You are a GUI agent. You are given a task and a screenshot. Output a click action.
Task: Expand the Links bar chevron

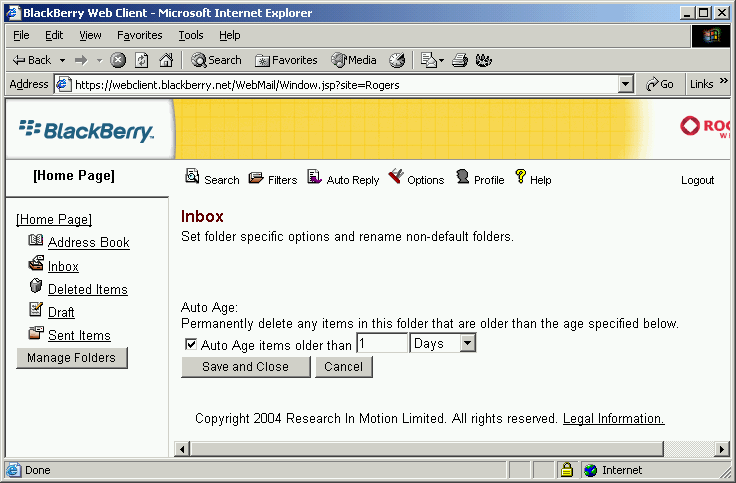coord(723,81)
